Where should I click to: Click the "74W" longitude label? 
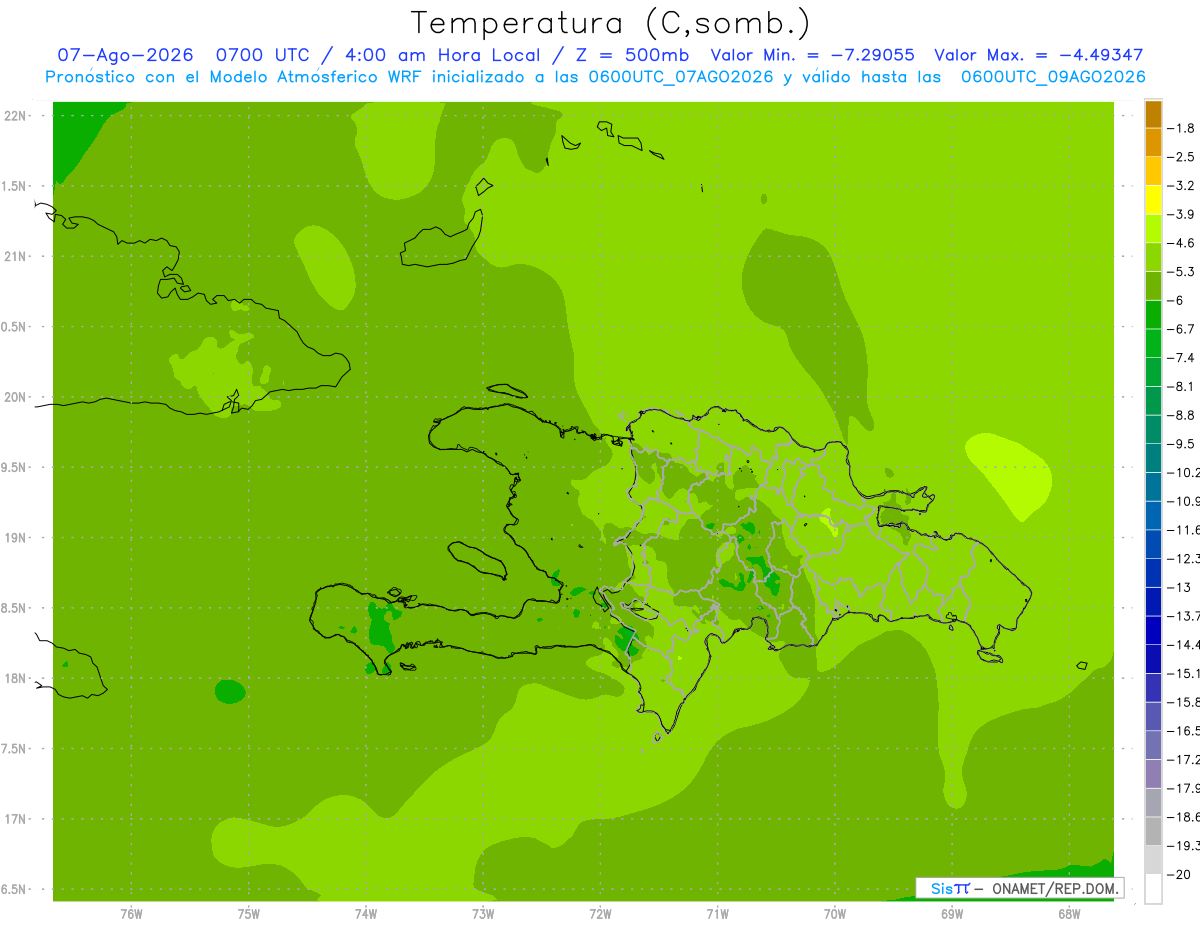coord(365,914)
